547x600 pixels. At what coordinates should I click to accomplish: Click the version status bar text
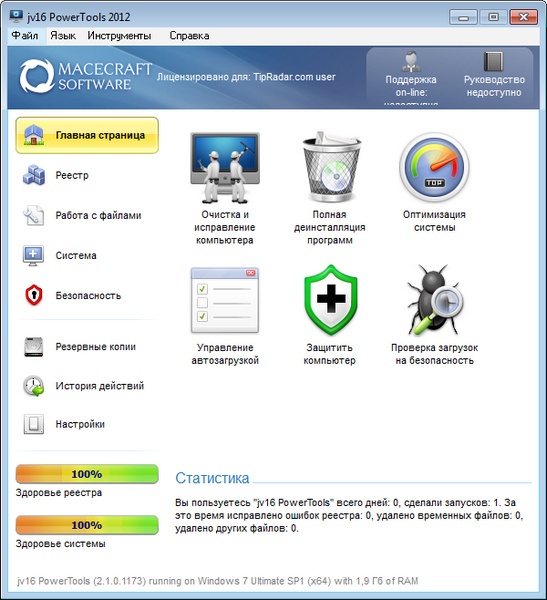(x=217, y=581)
